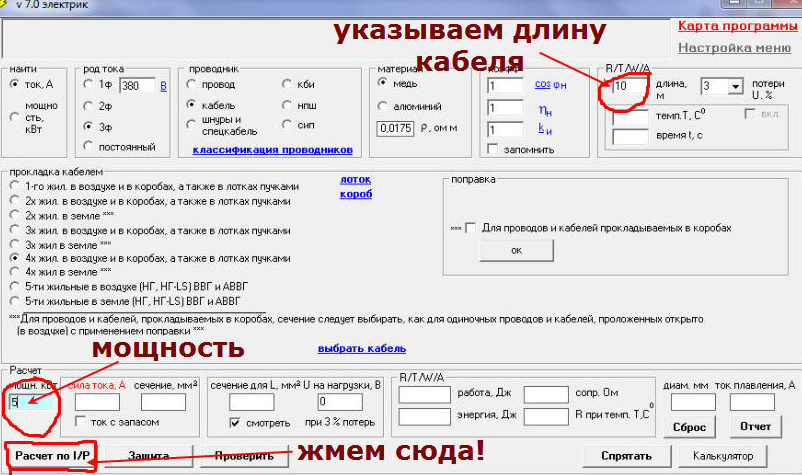
Task: Open the 'Калькулятор' button
Action: [x=723, y=456]
